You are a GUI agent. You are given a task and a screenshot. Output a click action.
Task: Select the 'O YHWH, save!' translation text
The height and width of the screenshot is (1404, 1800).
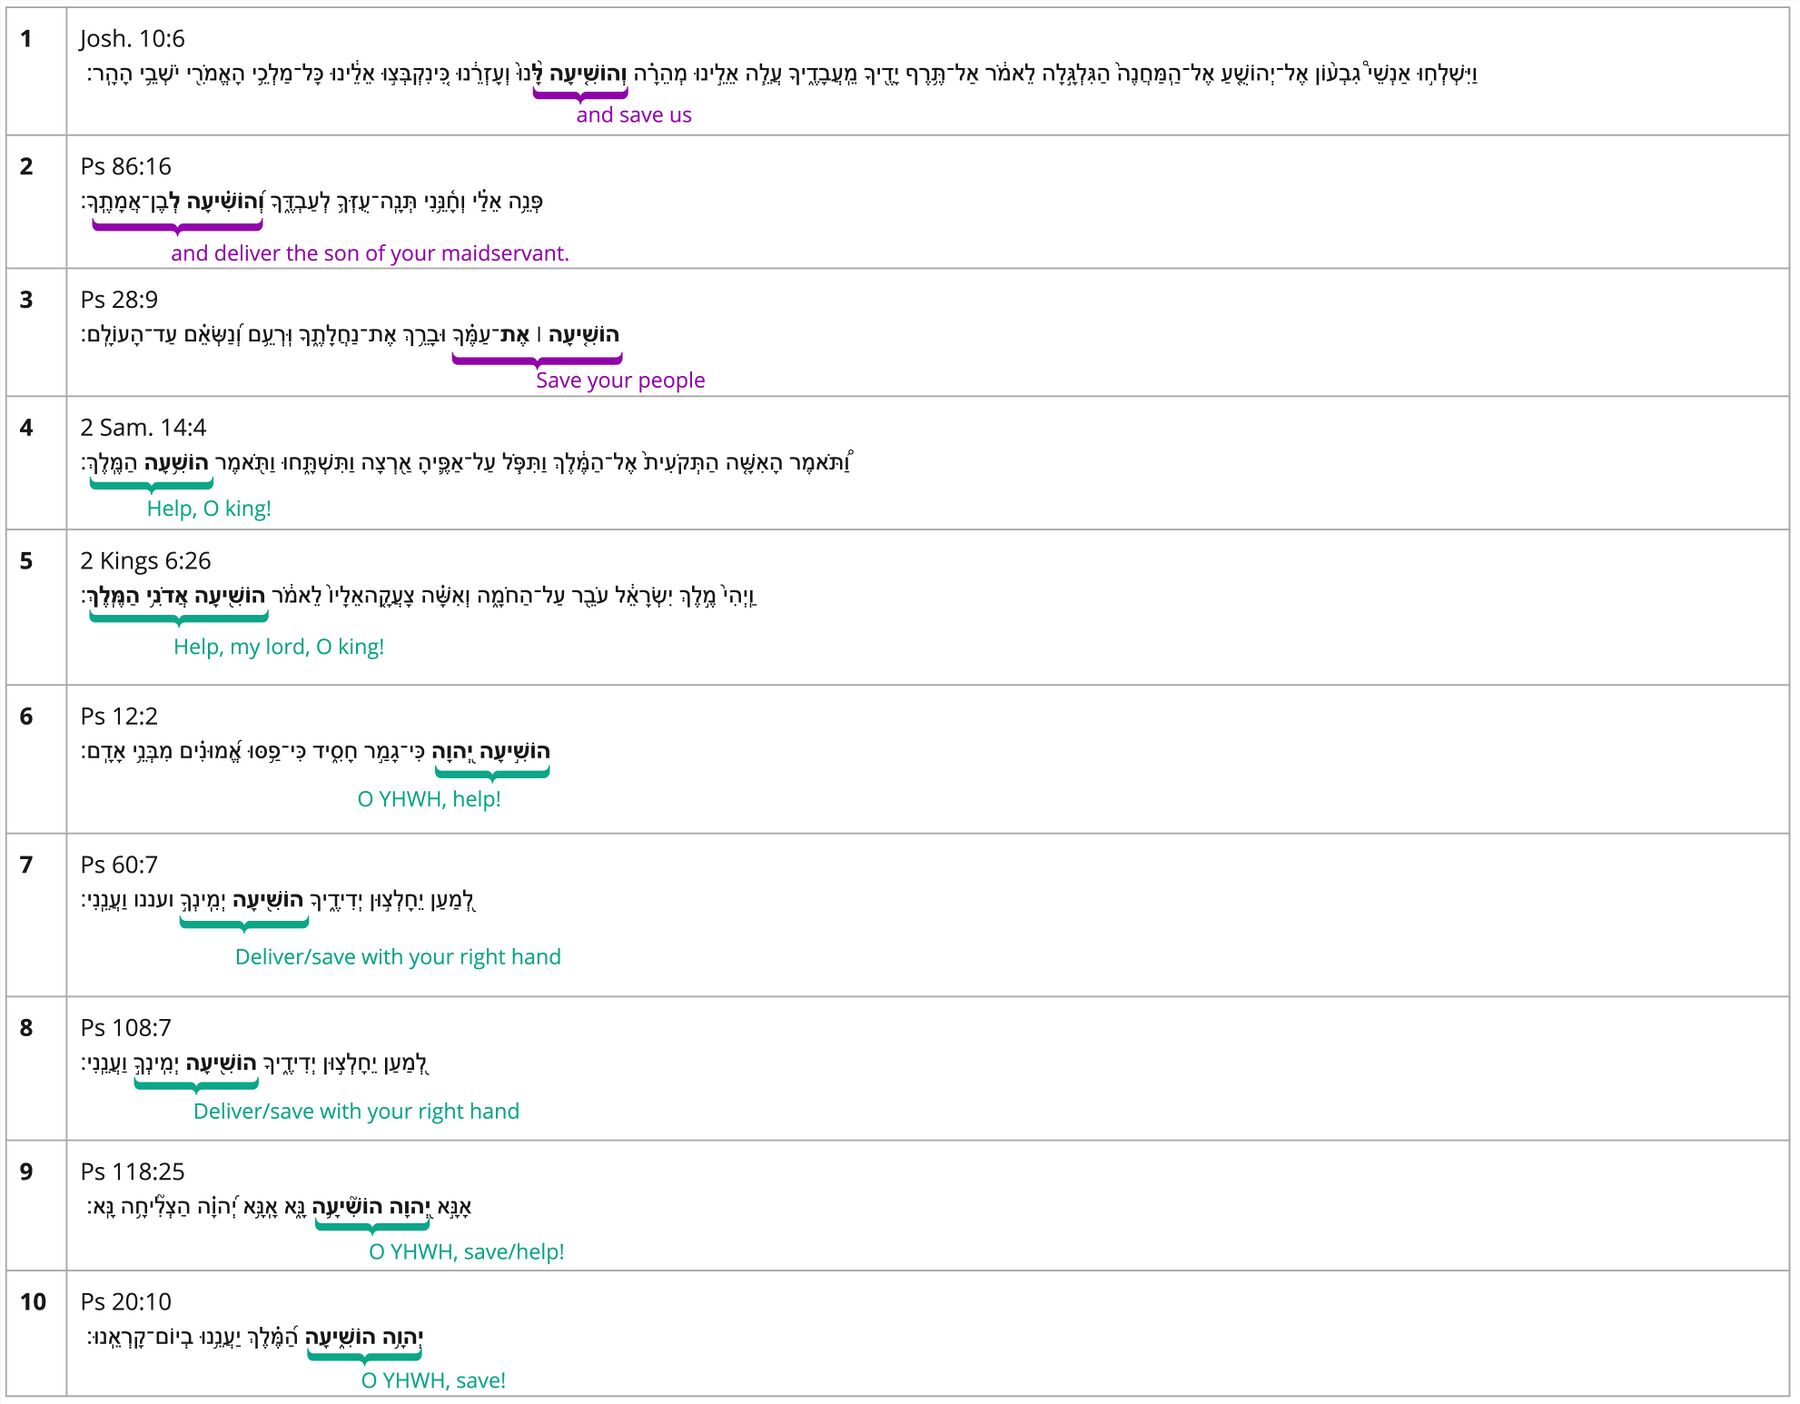coord(433,1380)
